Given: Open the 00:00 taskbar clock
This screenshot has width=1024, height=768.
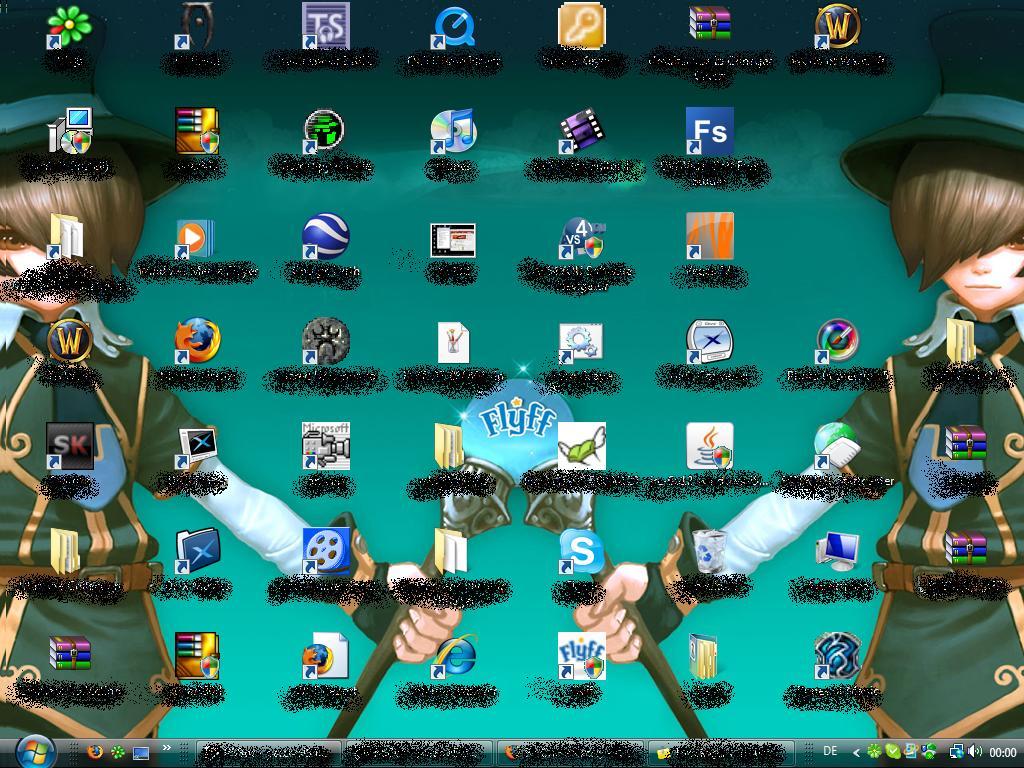Looking at the screenshot, I should 1002,752.
